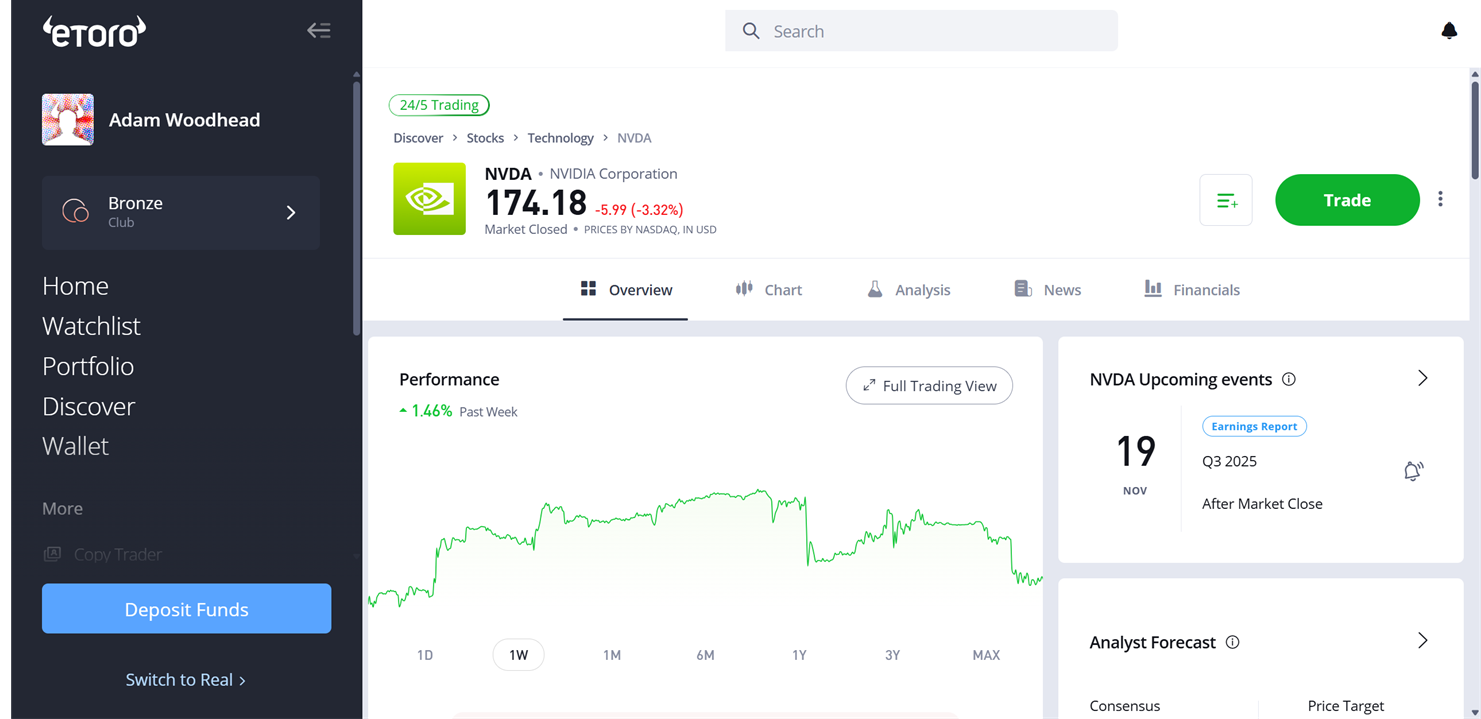Open Adam Woodhead's profile avatar
Screen dimensions: 1481x719
click(x=68, y=120)
